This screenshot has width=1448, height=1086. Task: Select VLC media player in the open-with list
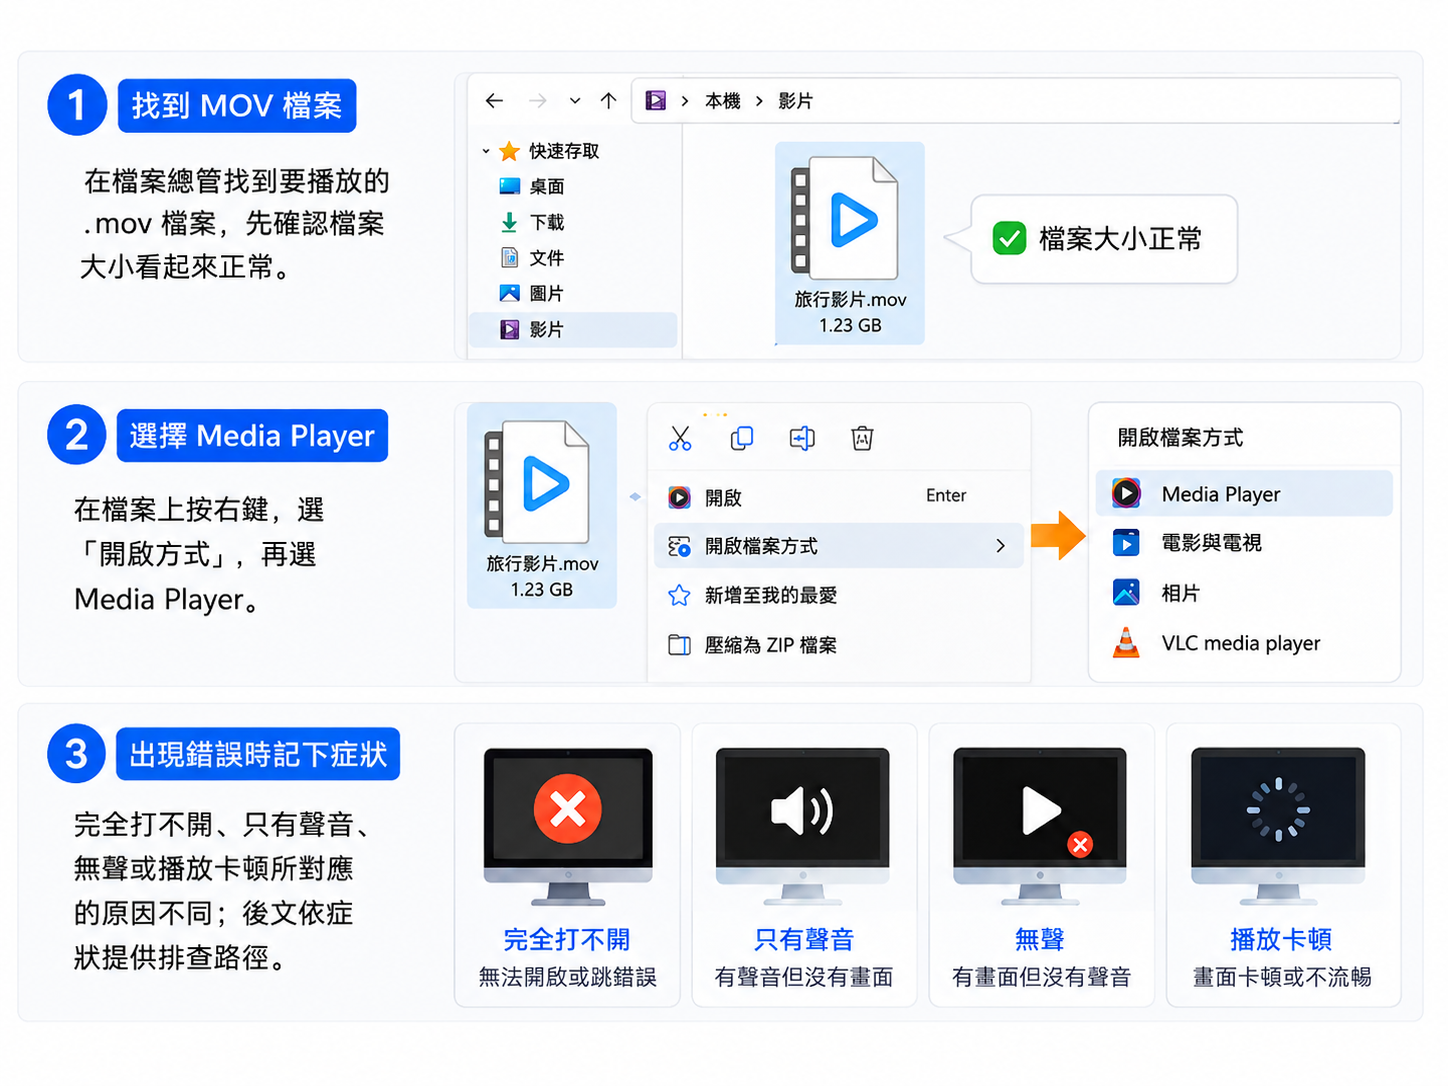(1244, 643)
